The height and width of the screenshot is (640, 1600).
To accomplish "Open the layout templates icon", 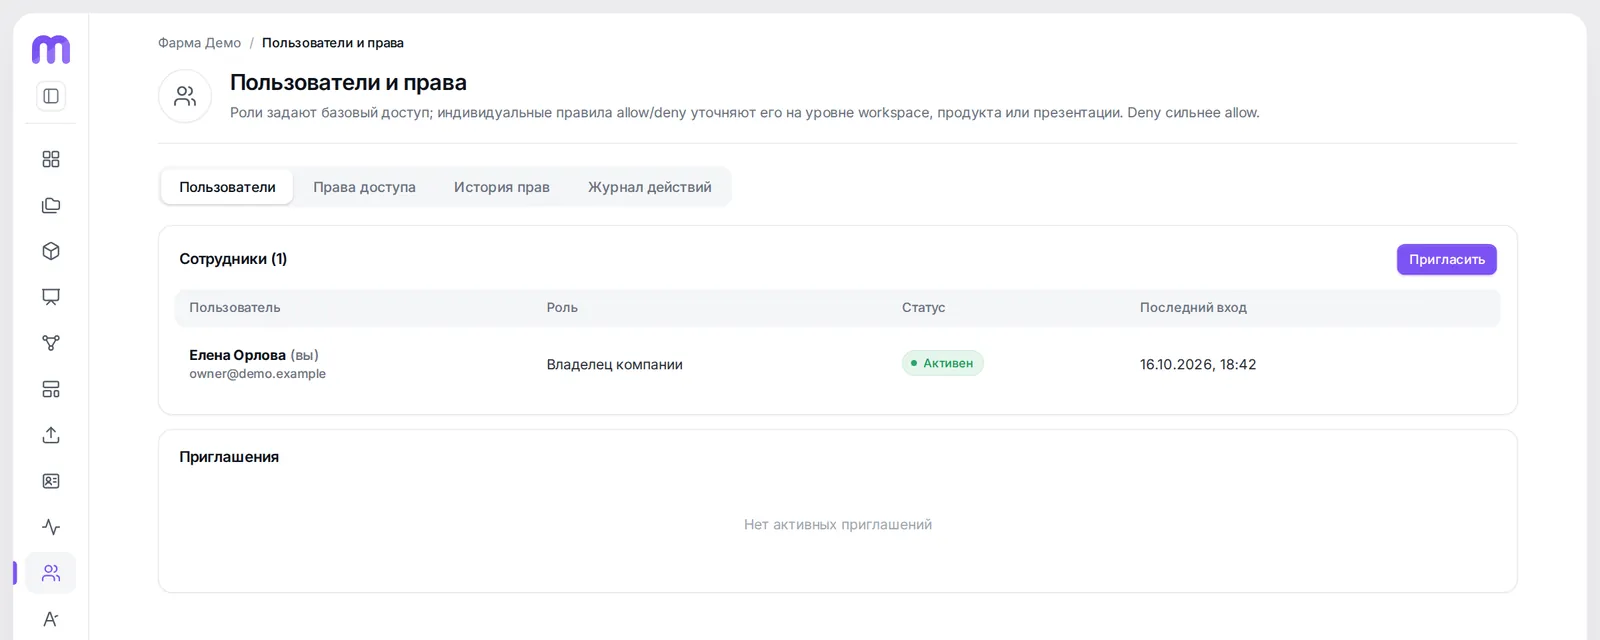I will 51,389.
